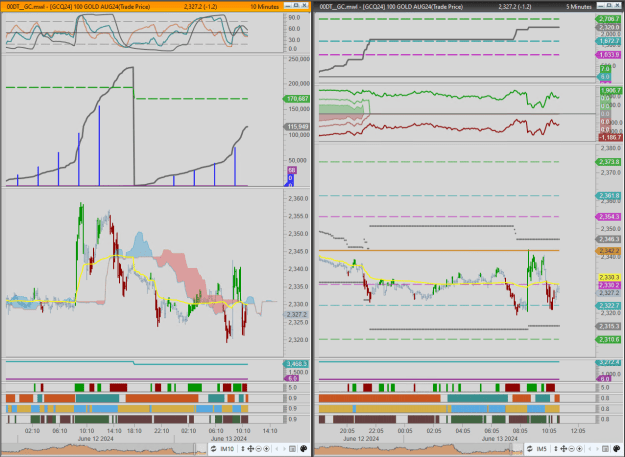
Task: Click the magenta 1,633.9 value label
Action: [x=608, y=55]
